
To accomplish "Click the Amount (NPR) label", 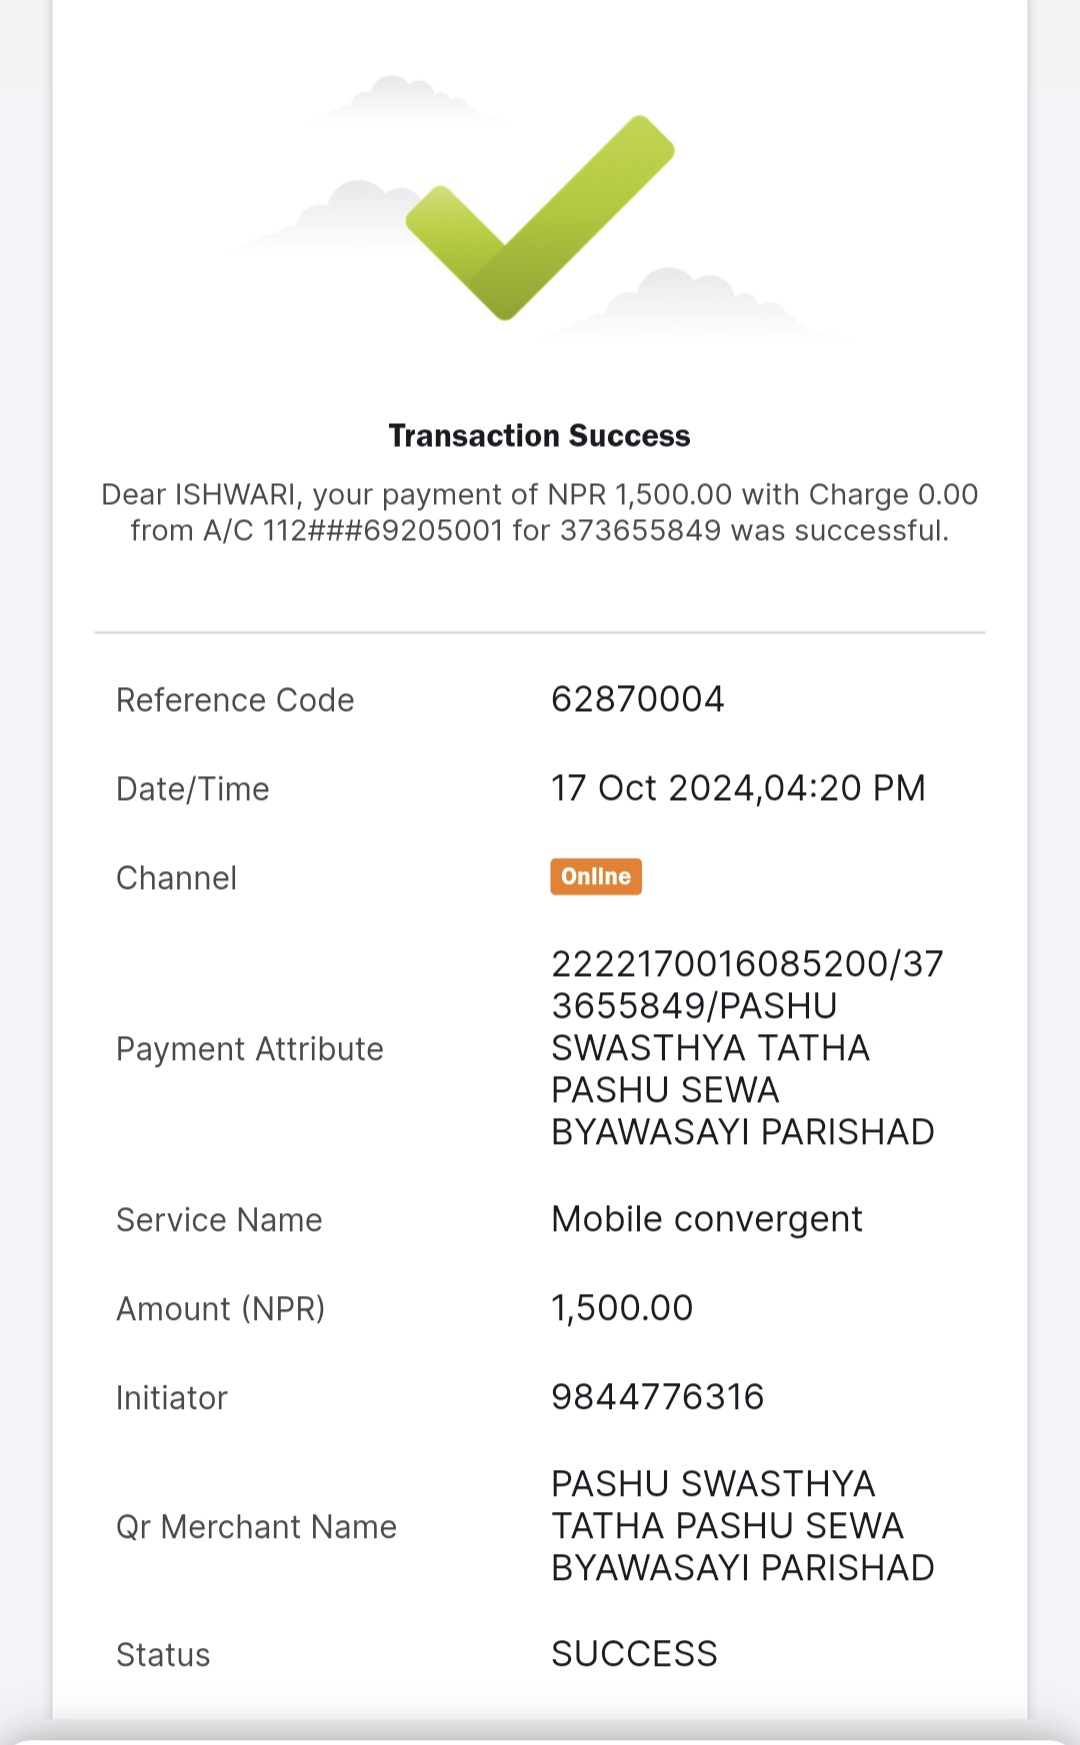I will click(x=221, y=1309).
